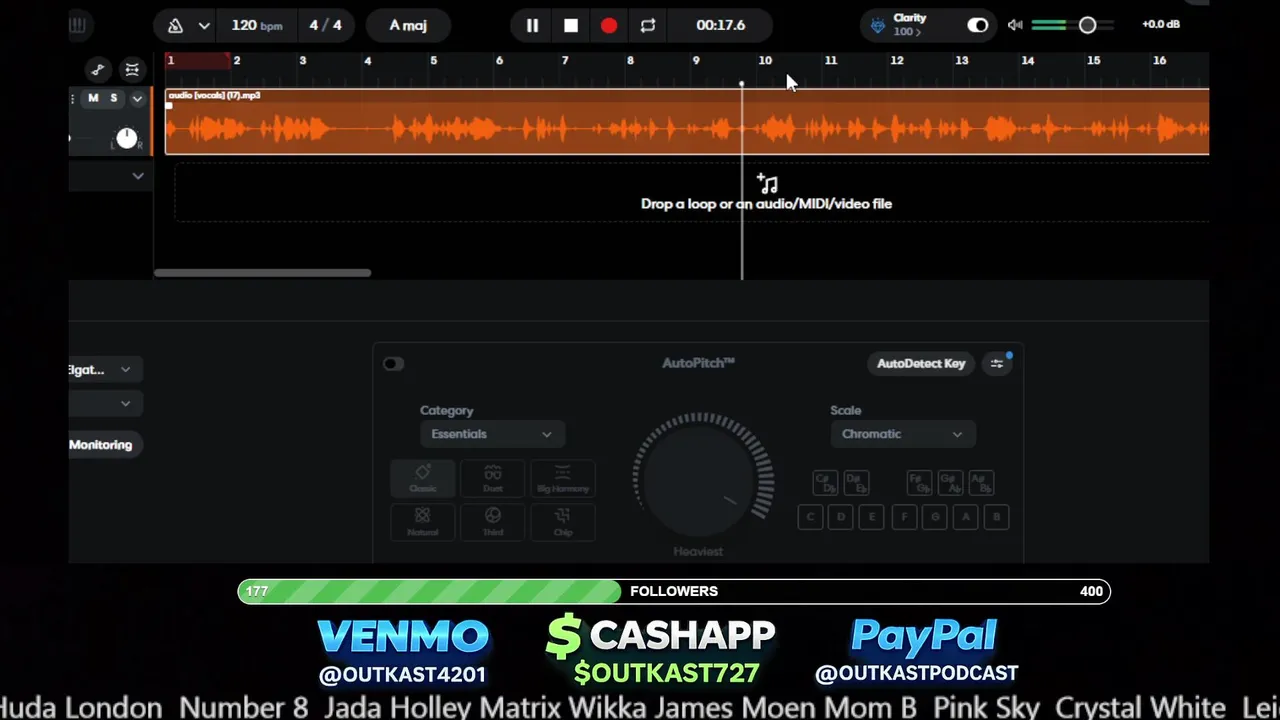Edit the 120 bpm tempo value

(x=256, y=25)
